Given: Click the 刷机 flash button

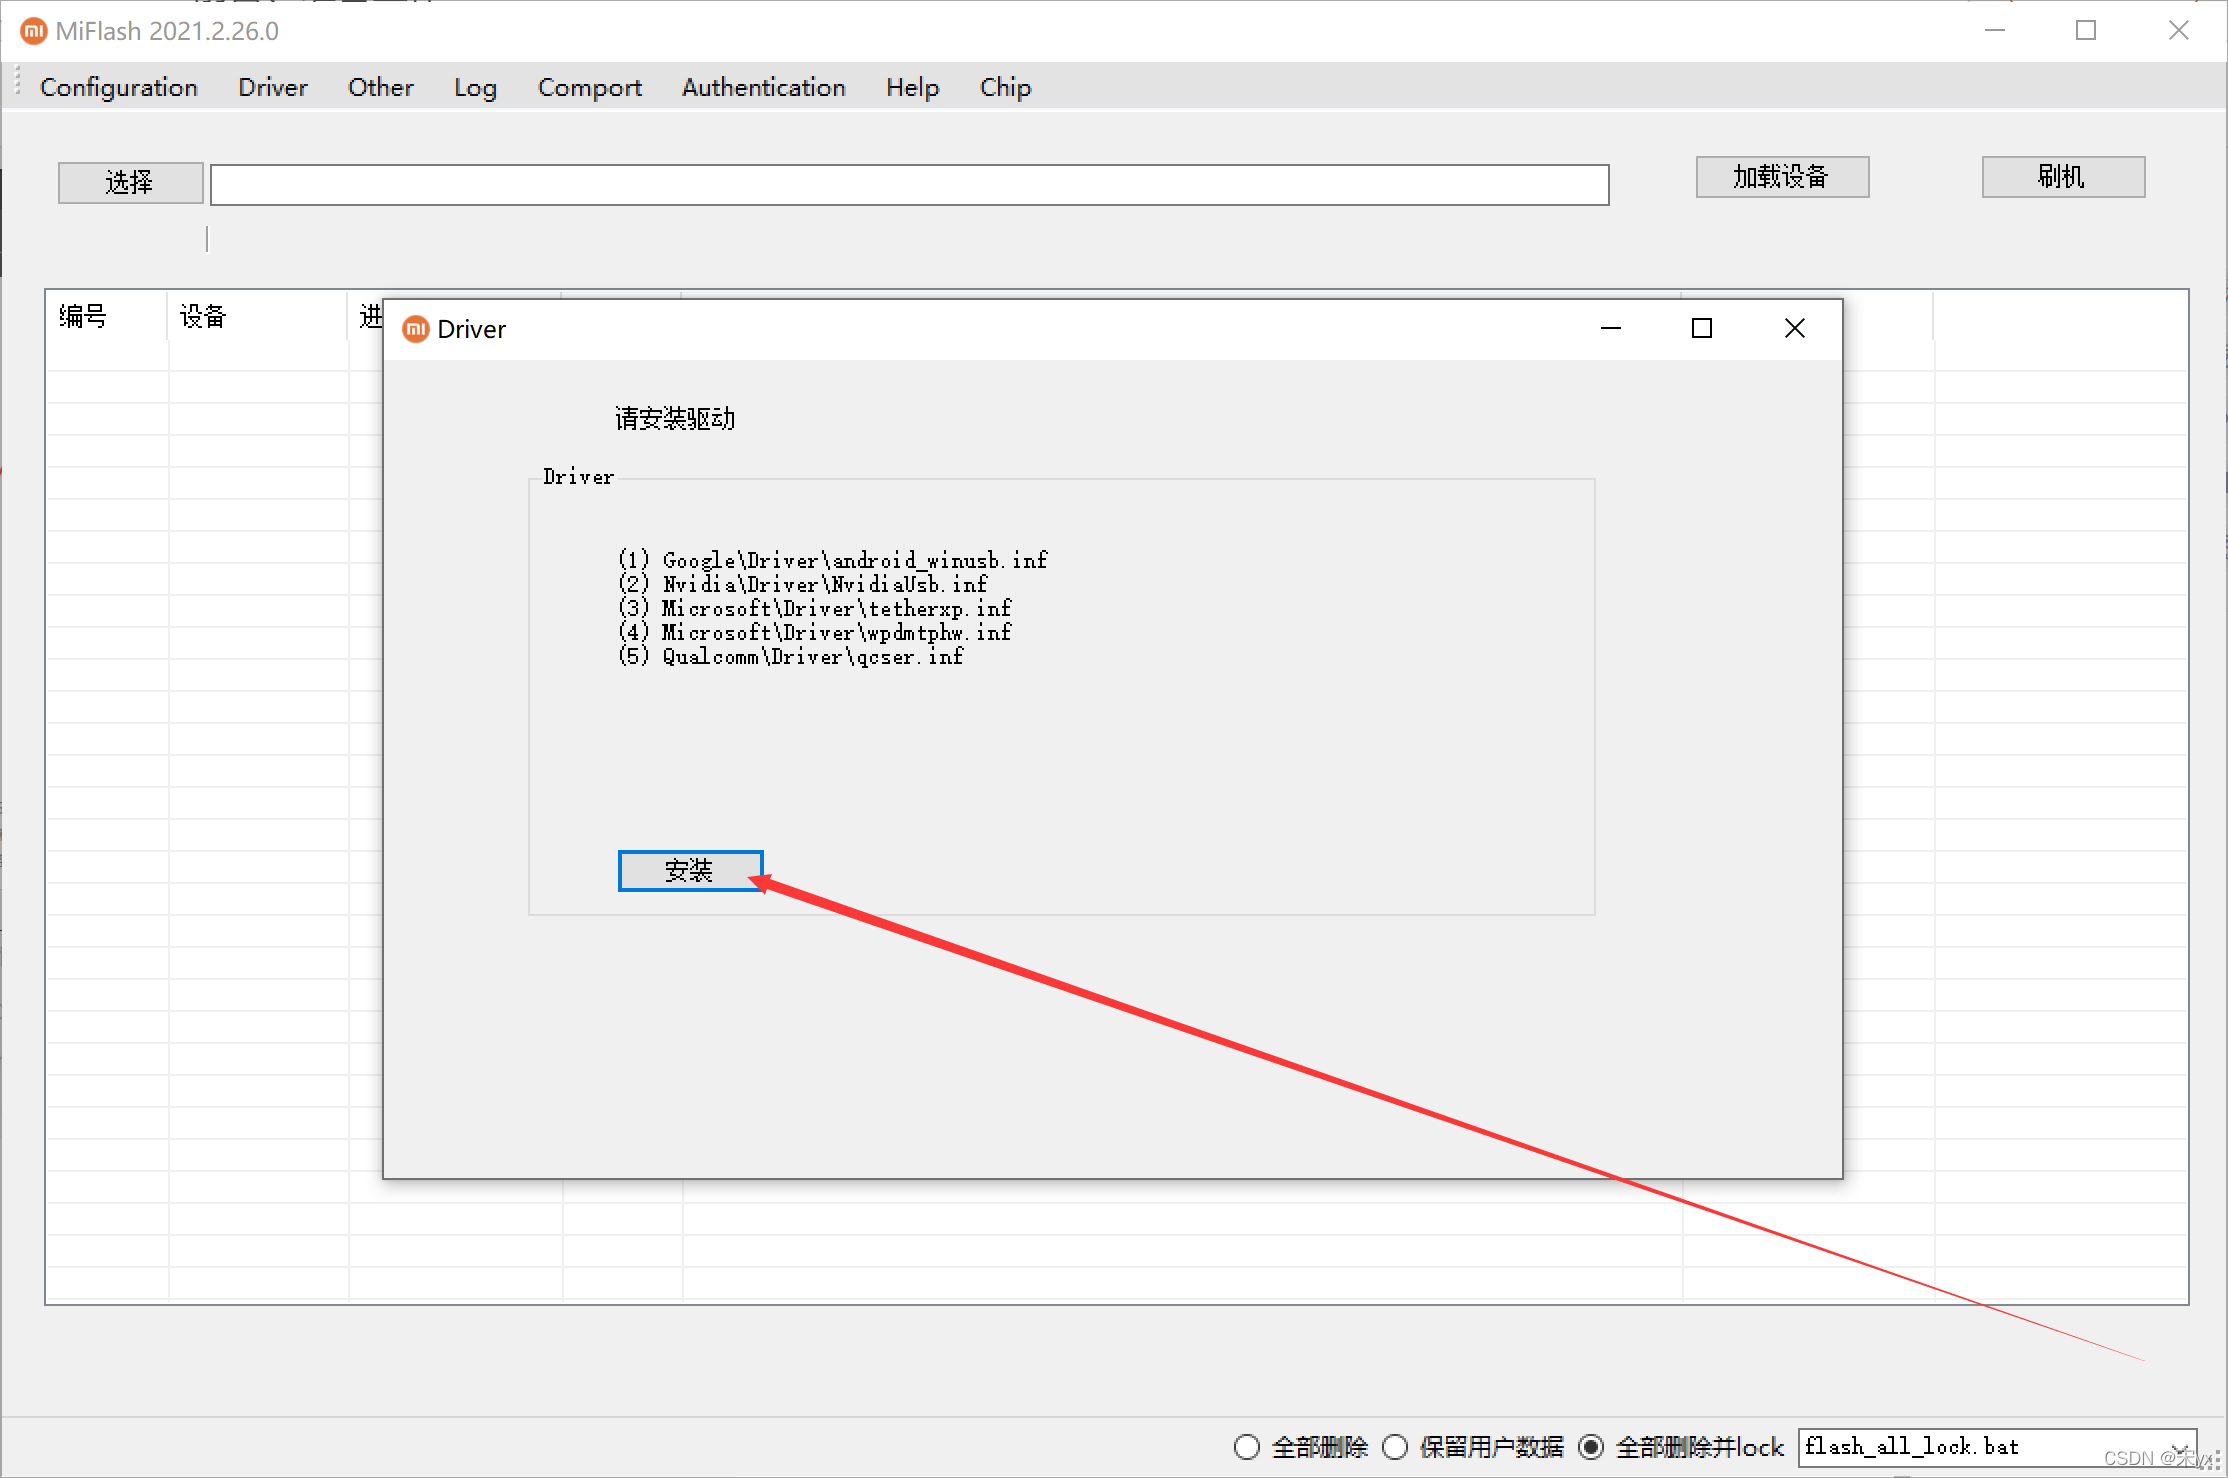Looking at the screenshot, I should 2063,177.
